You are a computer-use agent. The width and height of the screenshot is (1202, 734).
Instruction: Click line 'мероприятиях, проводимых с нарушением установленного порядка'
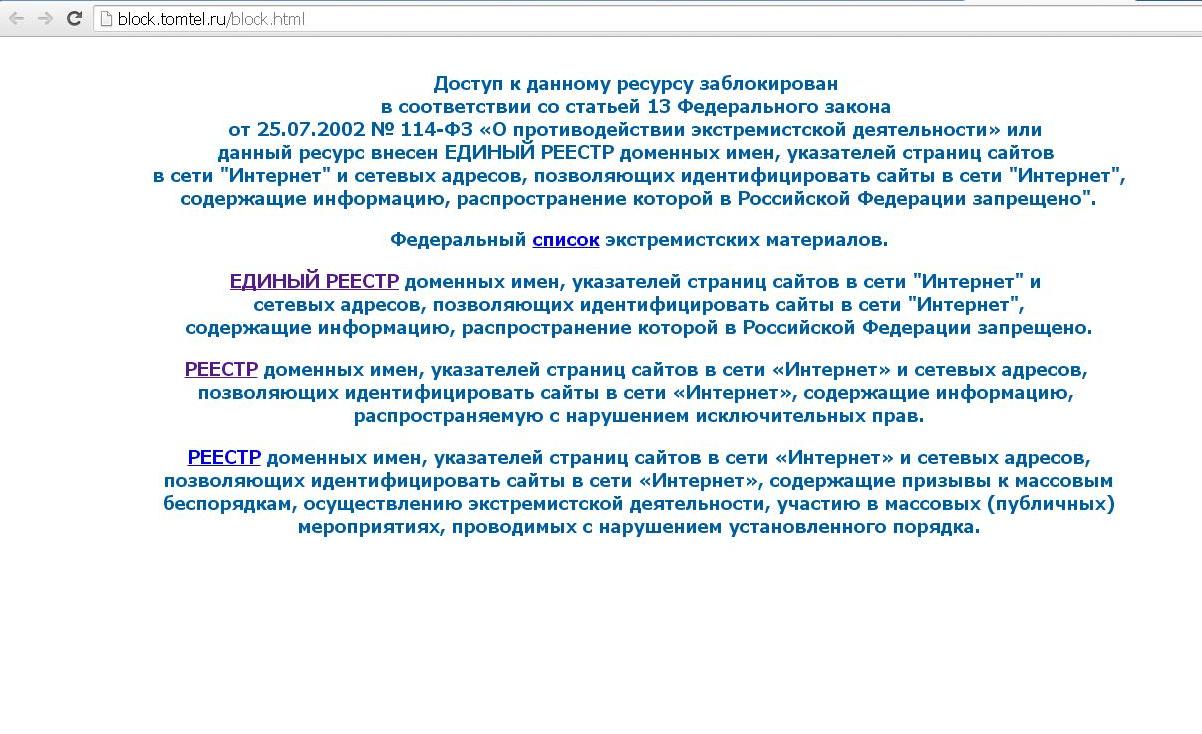tap(638, 527)
